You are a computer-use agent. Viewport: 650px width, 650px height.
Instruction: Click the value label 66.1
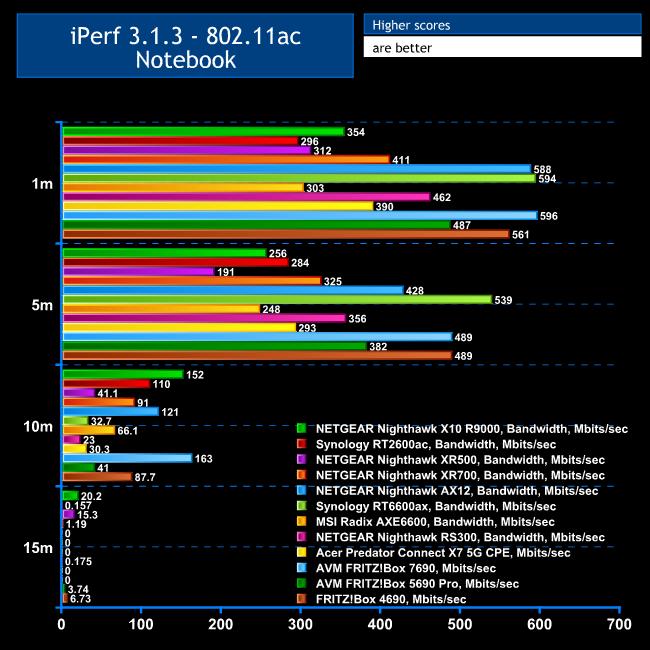coord(128,431)
